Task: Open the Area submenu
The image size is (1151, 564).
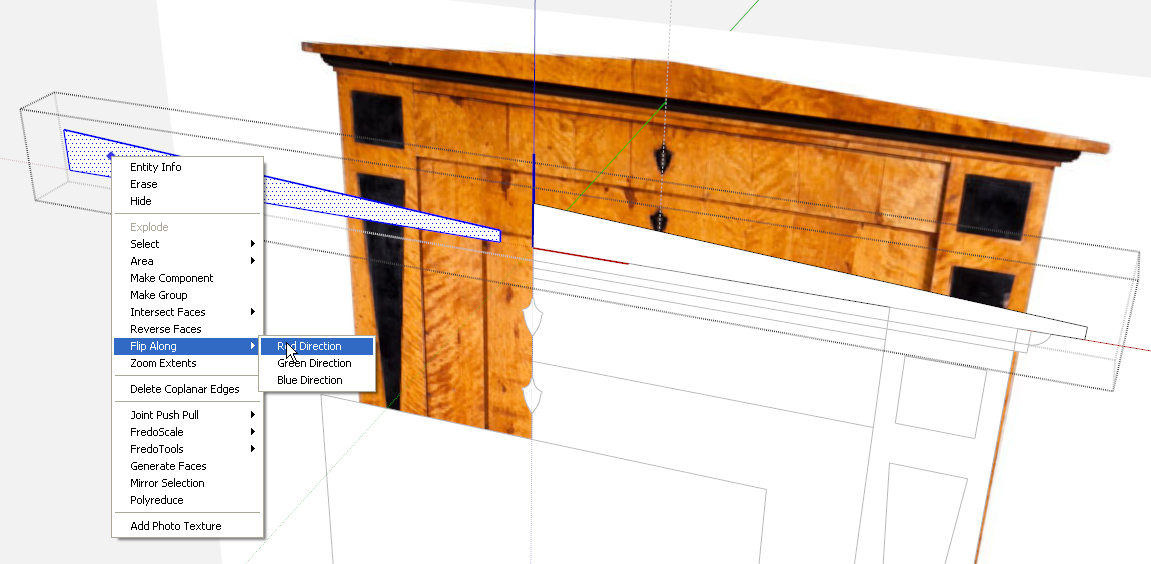Action: (187, 261)
